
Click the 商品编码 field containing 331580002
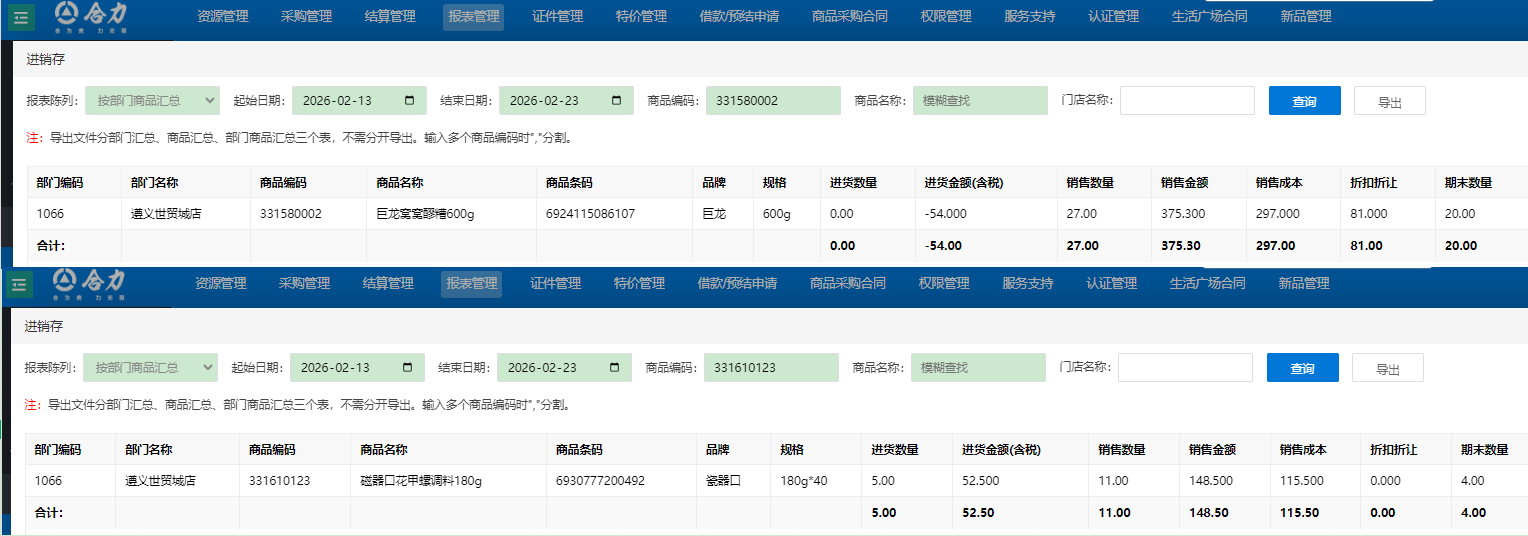773,101
